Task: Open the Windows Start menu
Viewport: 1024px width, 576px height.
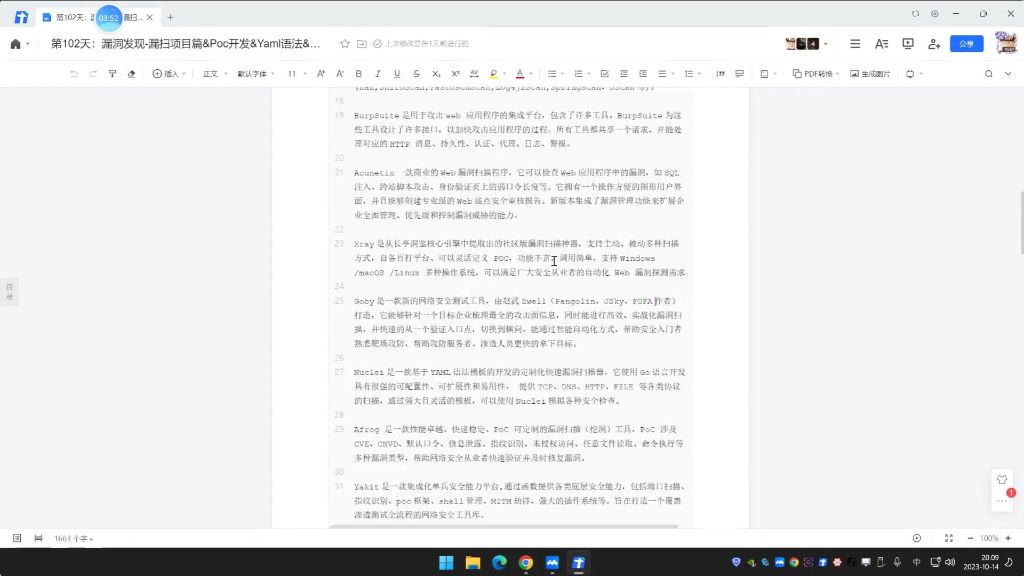Action: point(446,562)
